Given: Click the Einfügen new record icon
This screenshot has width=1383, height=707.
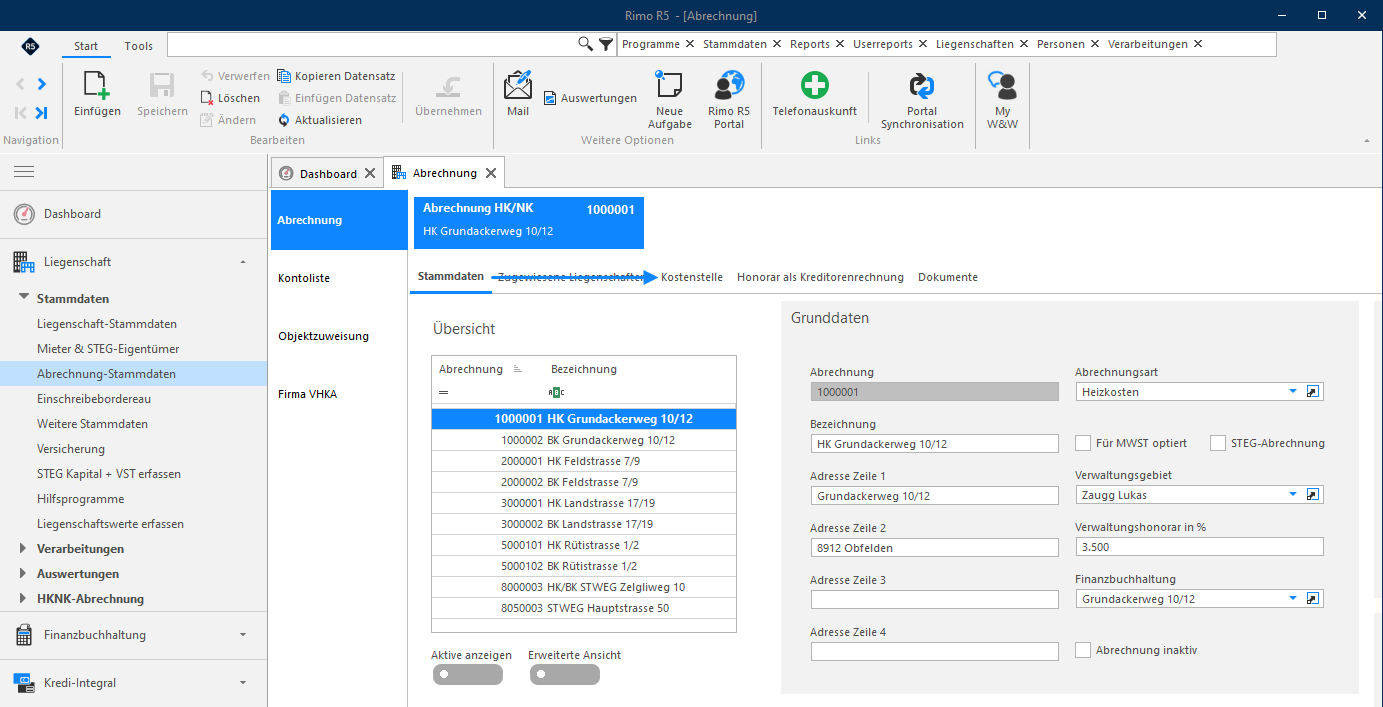Looking at the screenshot, I should 97,87.
